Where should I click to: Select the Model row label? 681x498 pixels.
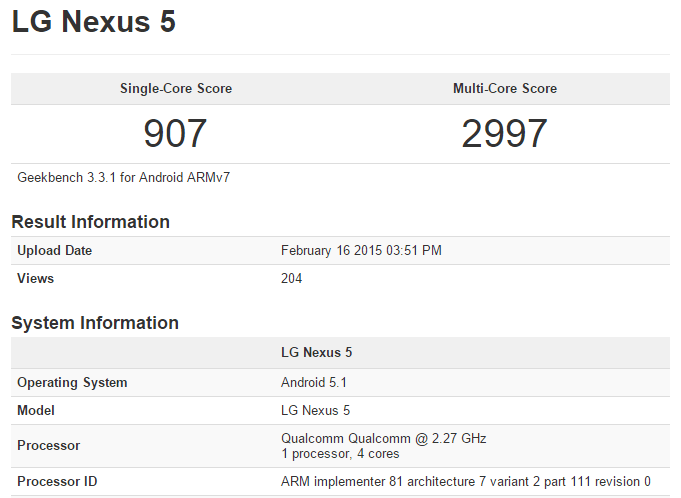point(36,411)
